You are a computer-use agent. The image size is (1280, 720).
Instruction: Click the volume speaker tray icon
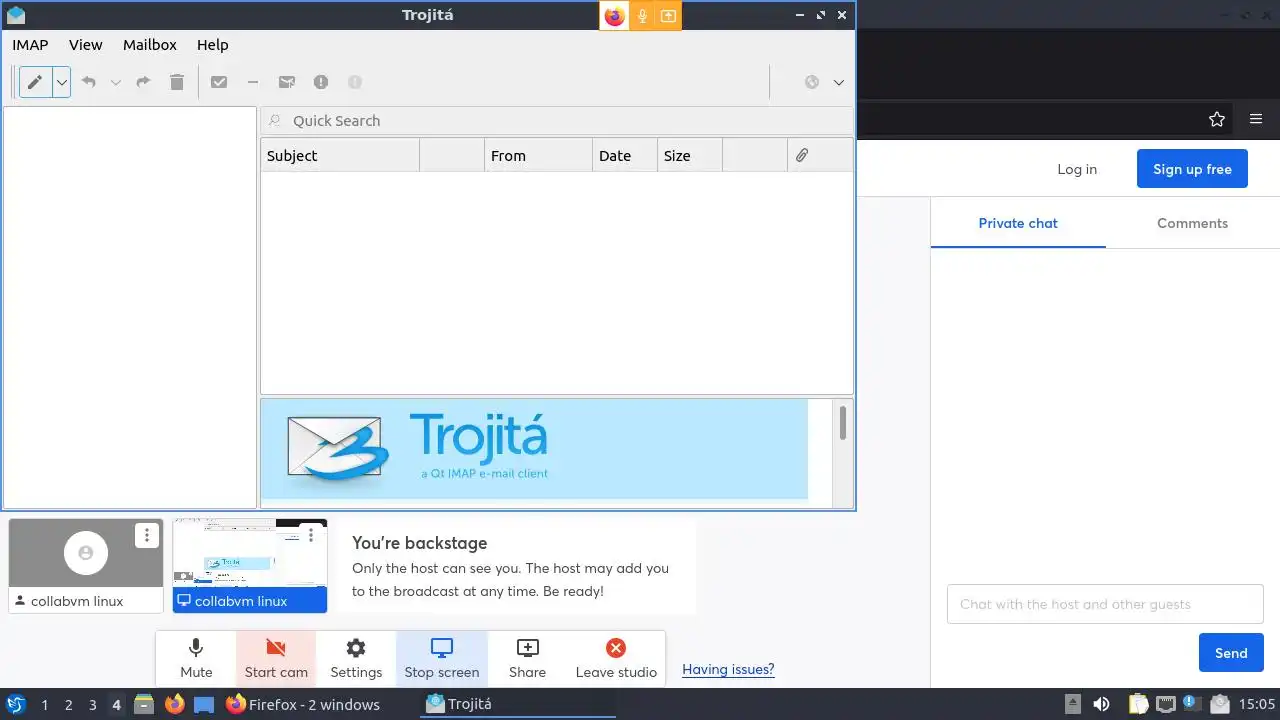1101,704
